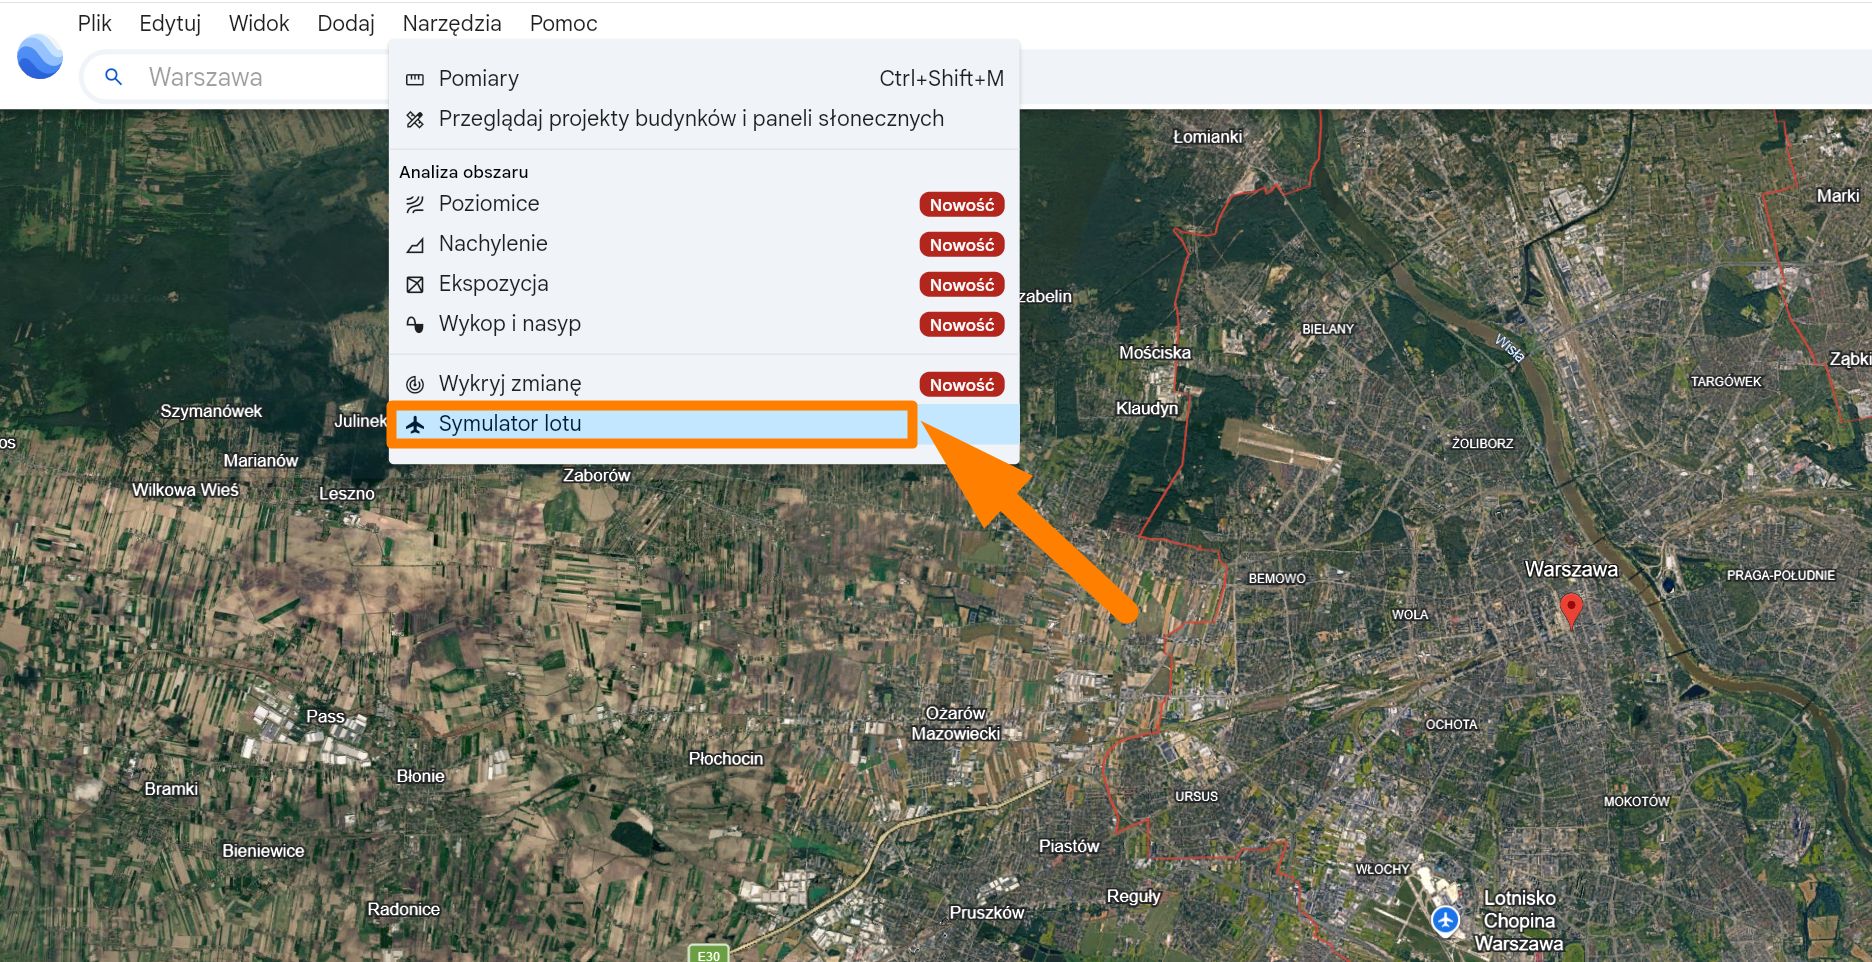Viewport: 1872px width, 962px height.
Task: Click the slope icon beside Nachylenie
Action: coord(415,244)
